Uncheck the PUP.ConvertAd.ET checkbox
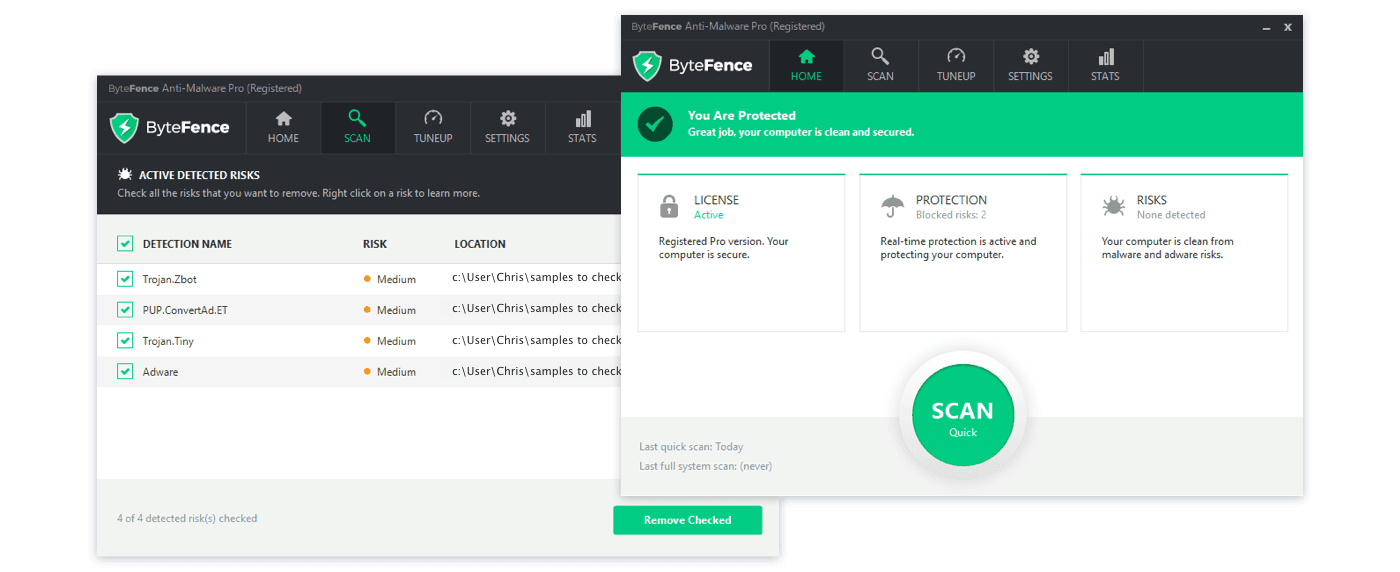Screen dimensions: 1400x572 click(x=125, y=310)
